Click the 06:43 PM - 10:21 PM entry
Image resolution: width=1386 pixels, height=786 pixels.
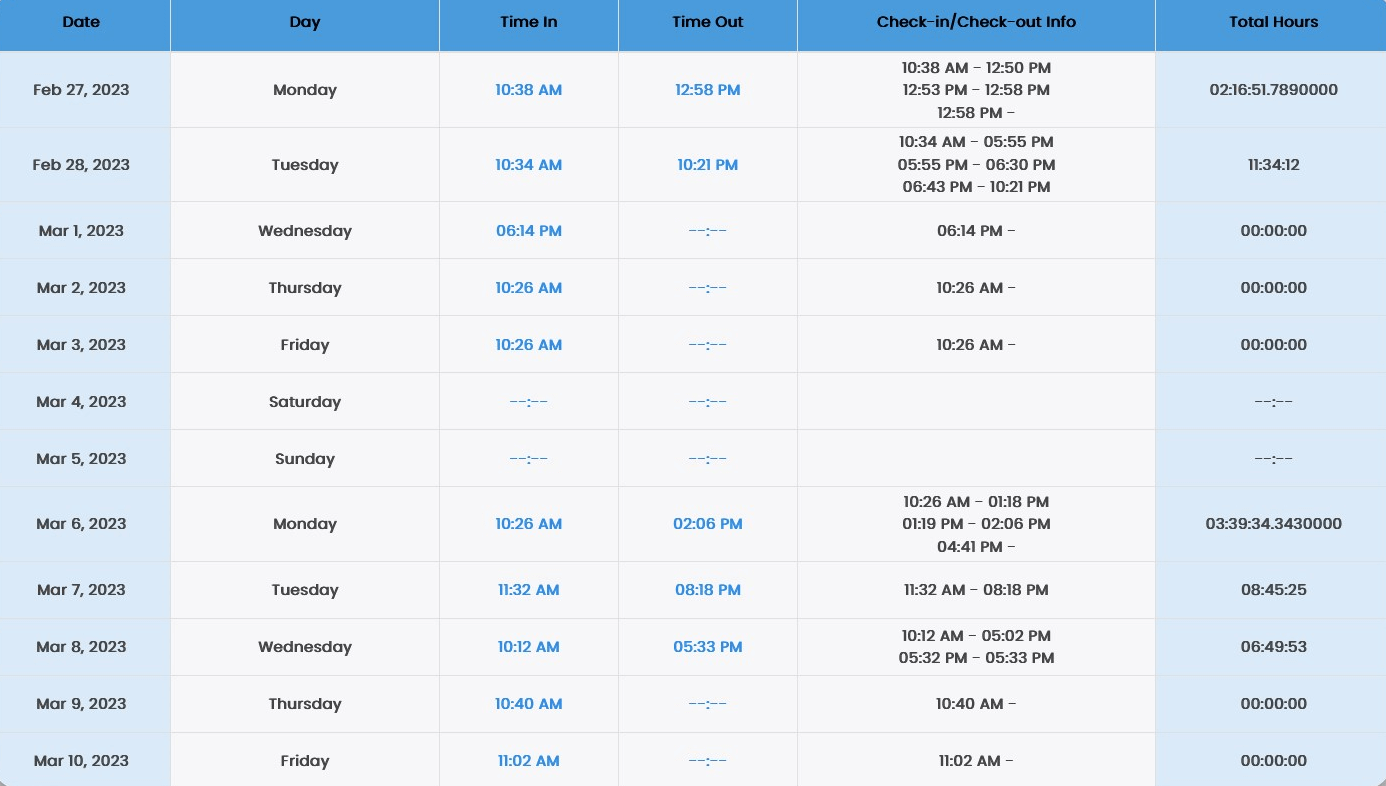976,187
